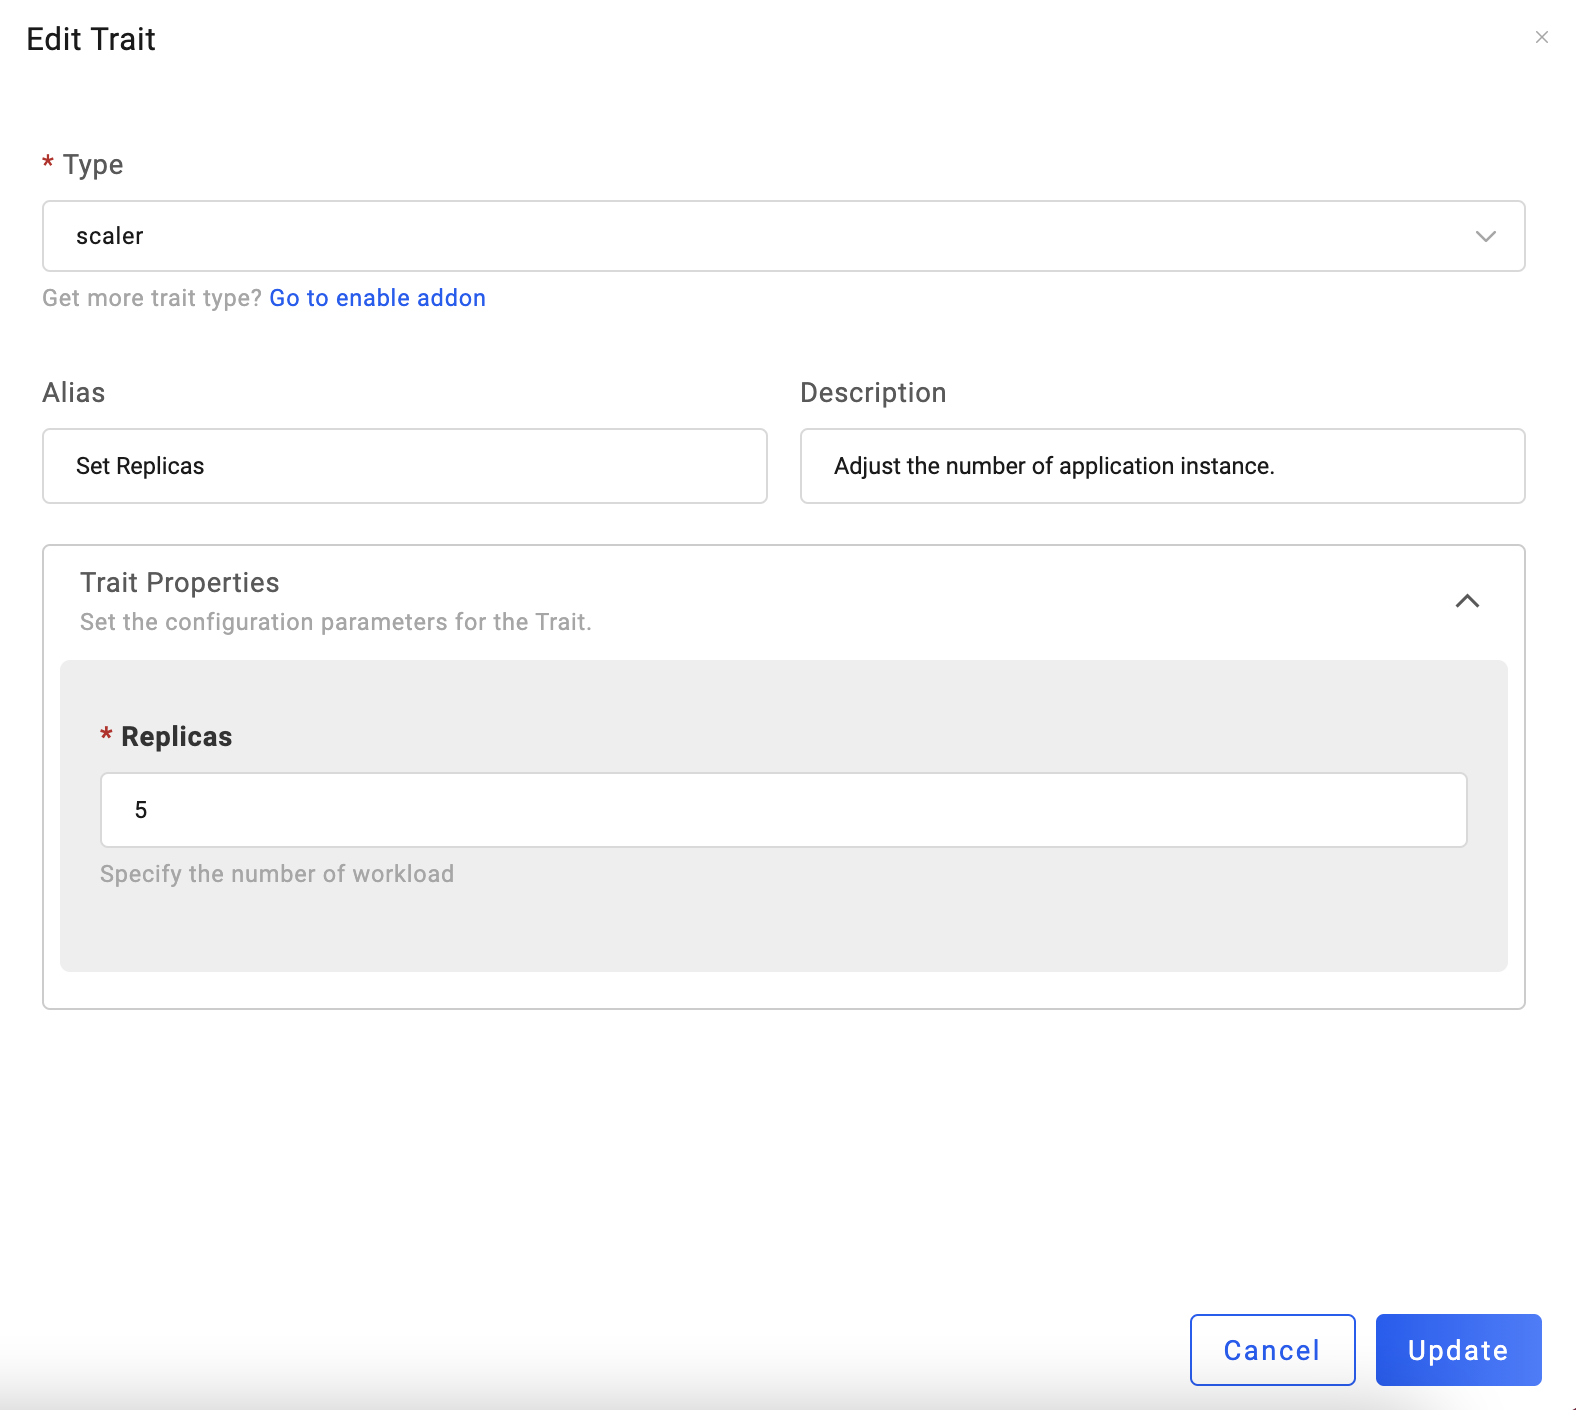Follow the Go to enable addon link
The height and width of the screenshot is (1410, 1576).
[x=377, y=298]
